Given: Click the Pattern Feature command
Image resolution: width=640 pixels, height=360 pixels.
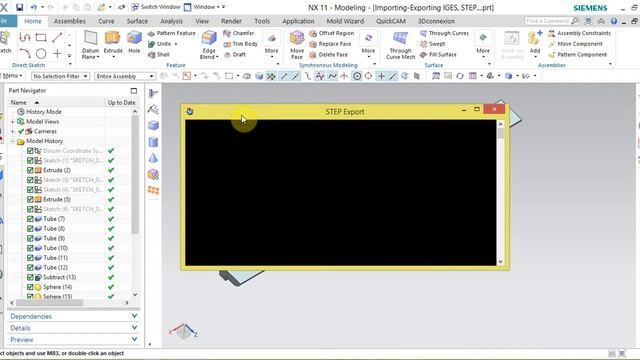Looking at the screenshot, I should (x=171, y=33).
